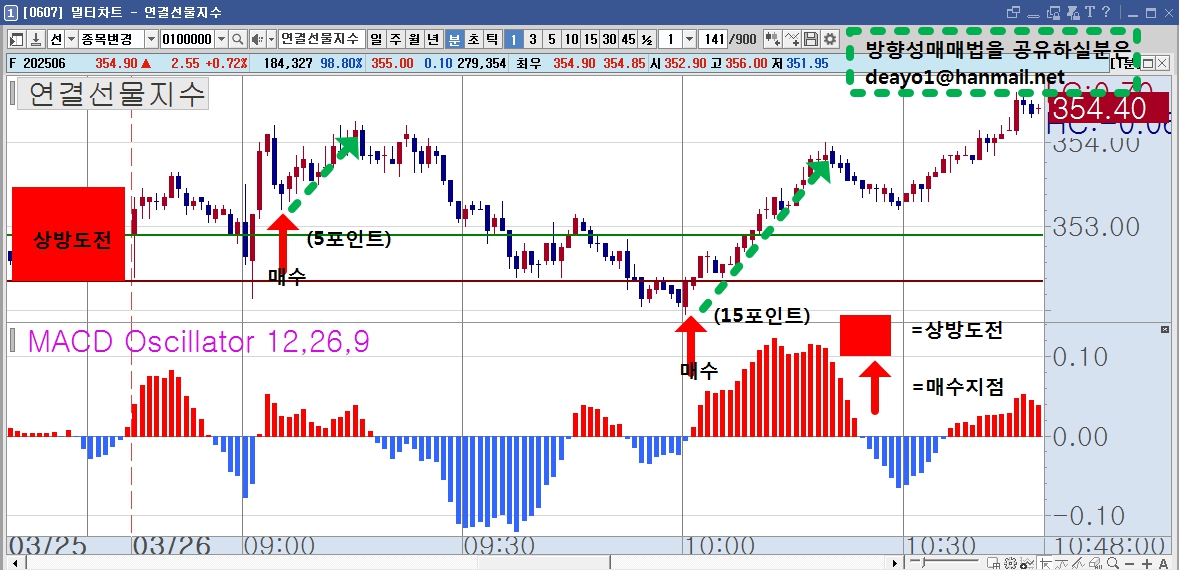Click the interval value 1 input field

click(671, 39)
